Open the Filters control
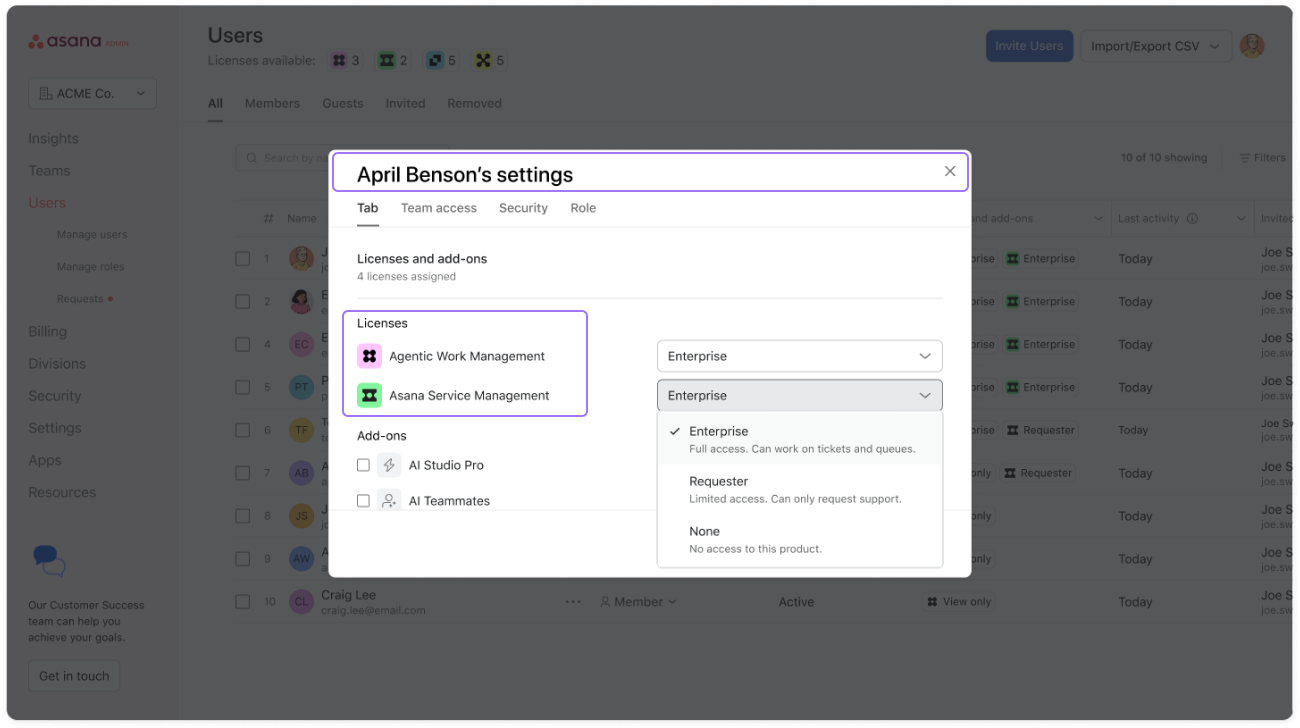This screenshot has width=1300, height=728. pos(1263,158)
